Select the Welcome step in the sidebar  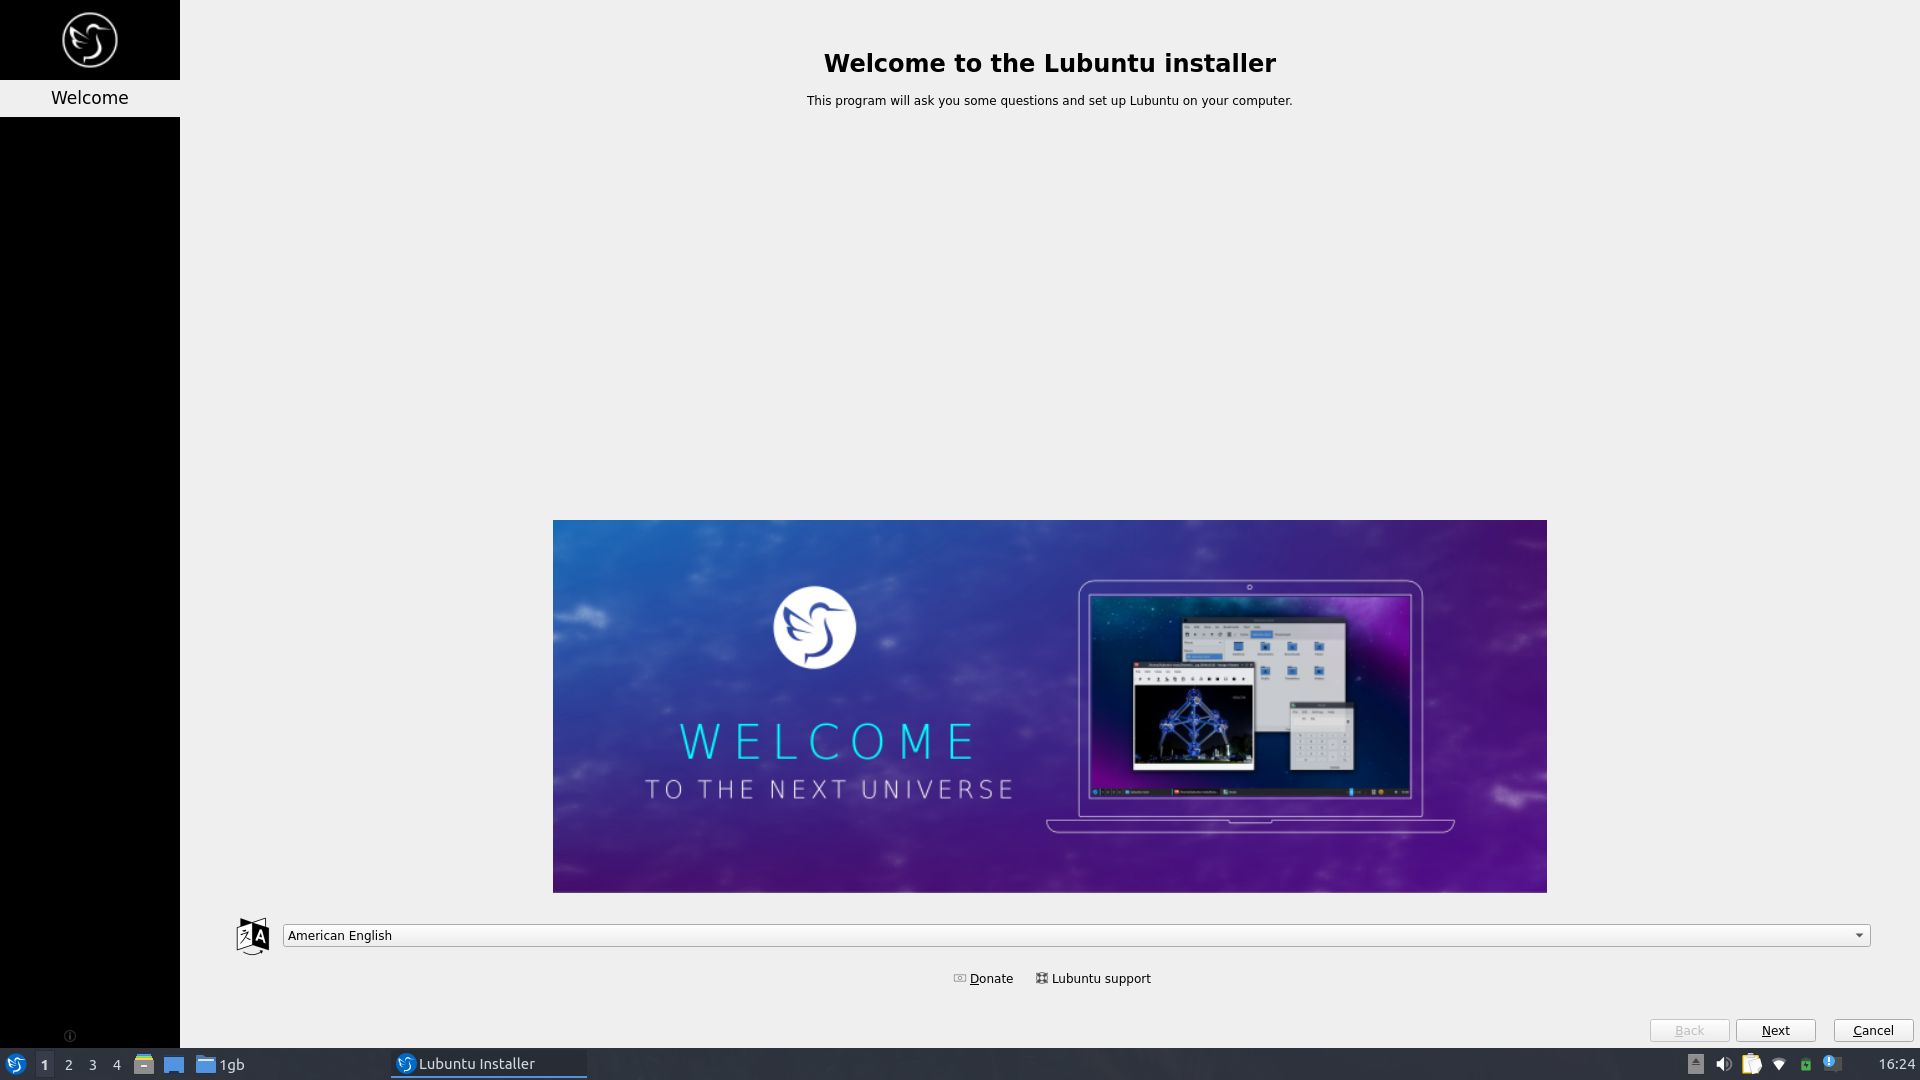coord(90,98)
